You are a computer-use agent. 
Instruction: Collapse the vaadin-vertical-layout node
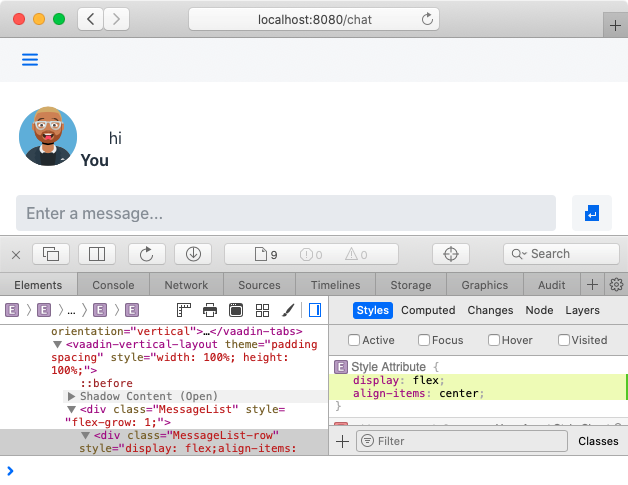58,345
